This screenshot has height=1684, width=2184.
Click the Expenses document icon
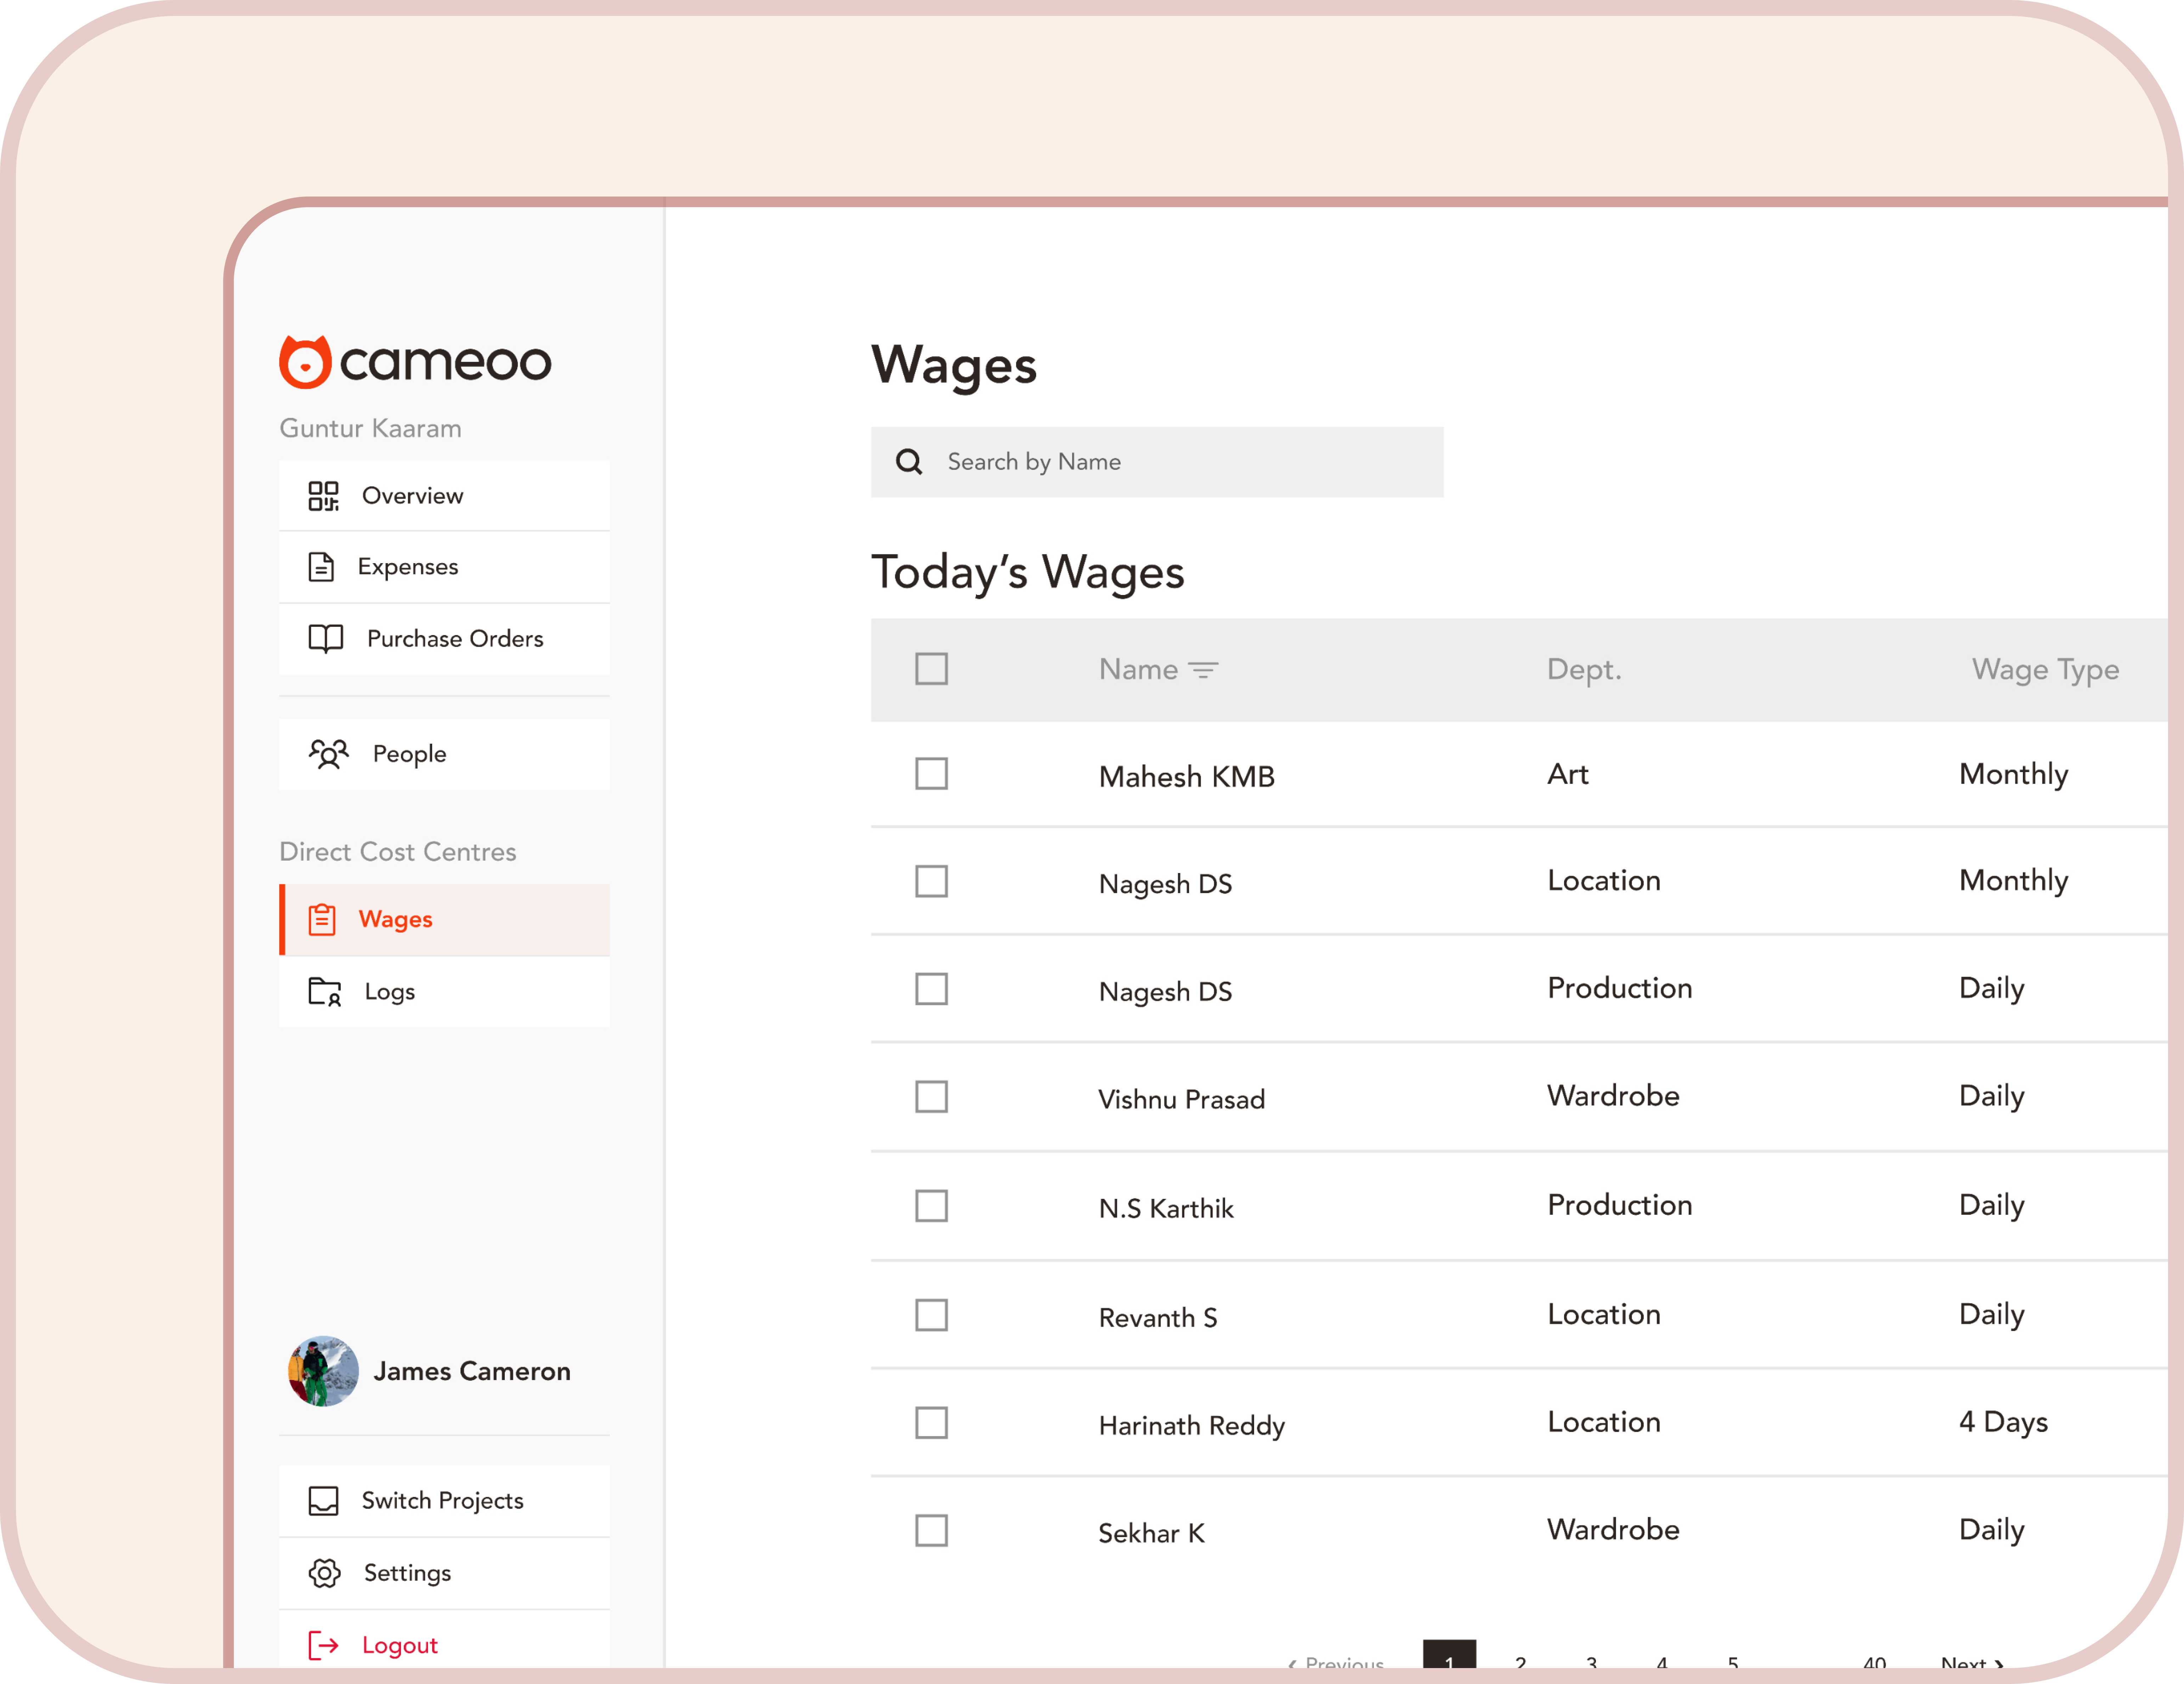coord(321,567)
